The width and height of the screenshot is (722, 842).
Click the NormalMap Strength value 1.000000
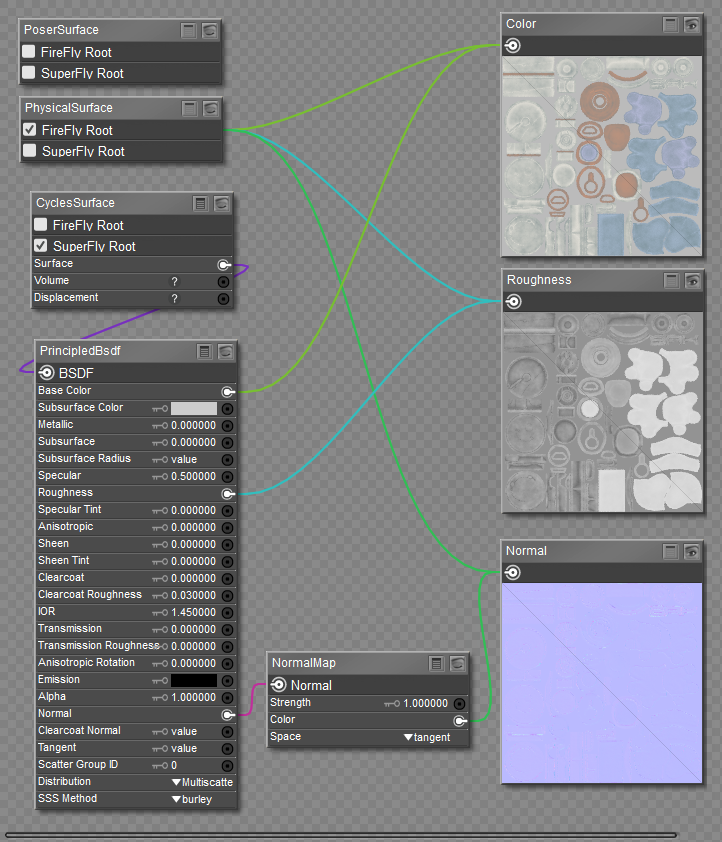coord(425,703)
